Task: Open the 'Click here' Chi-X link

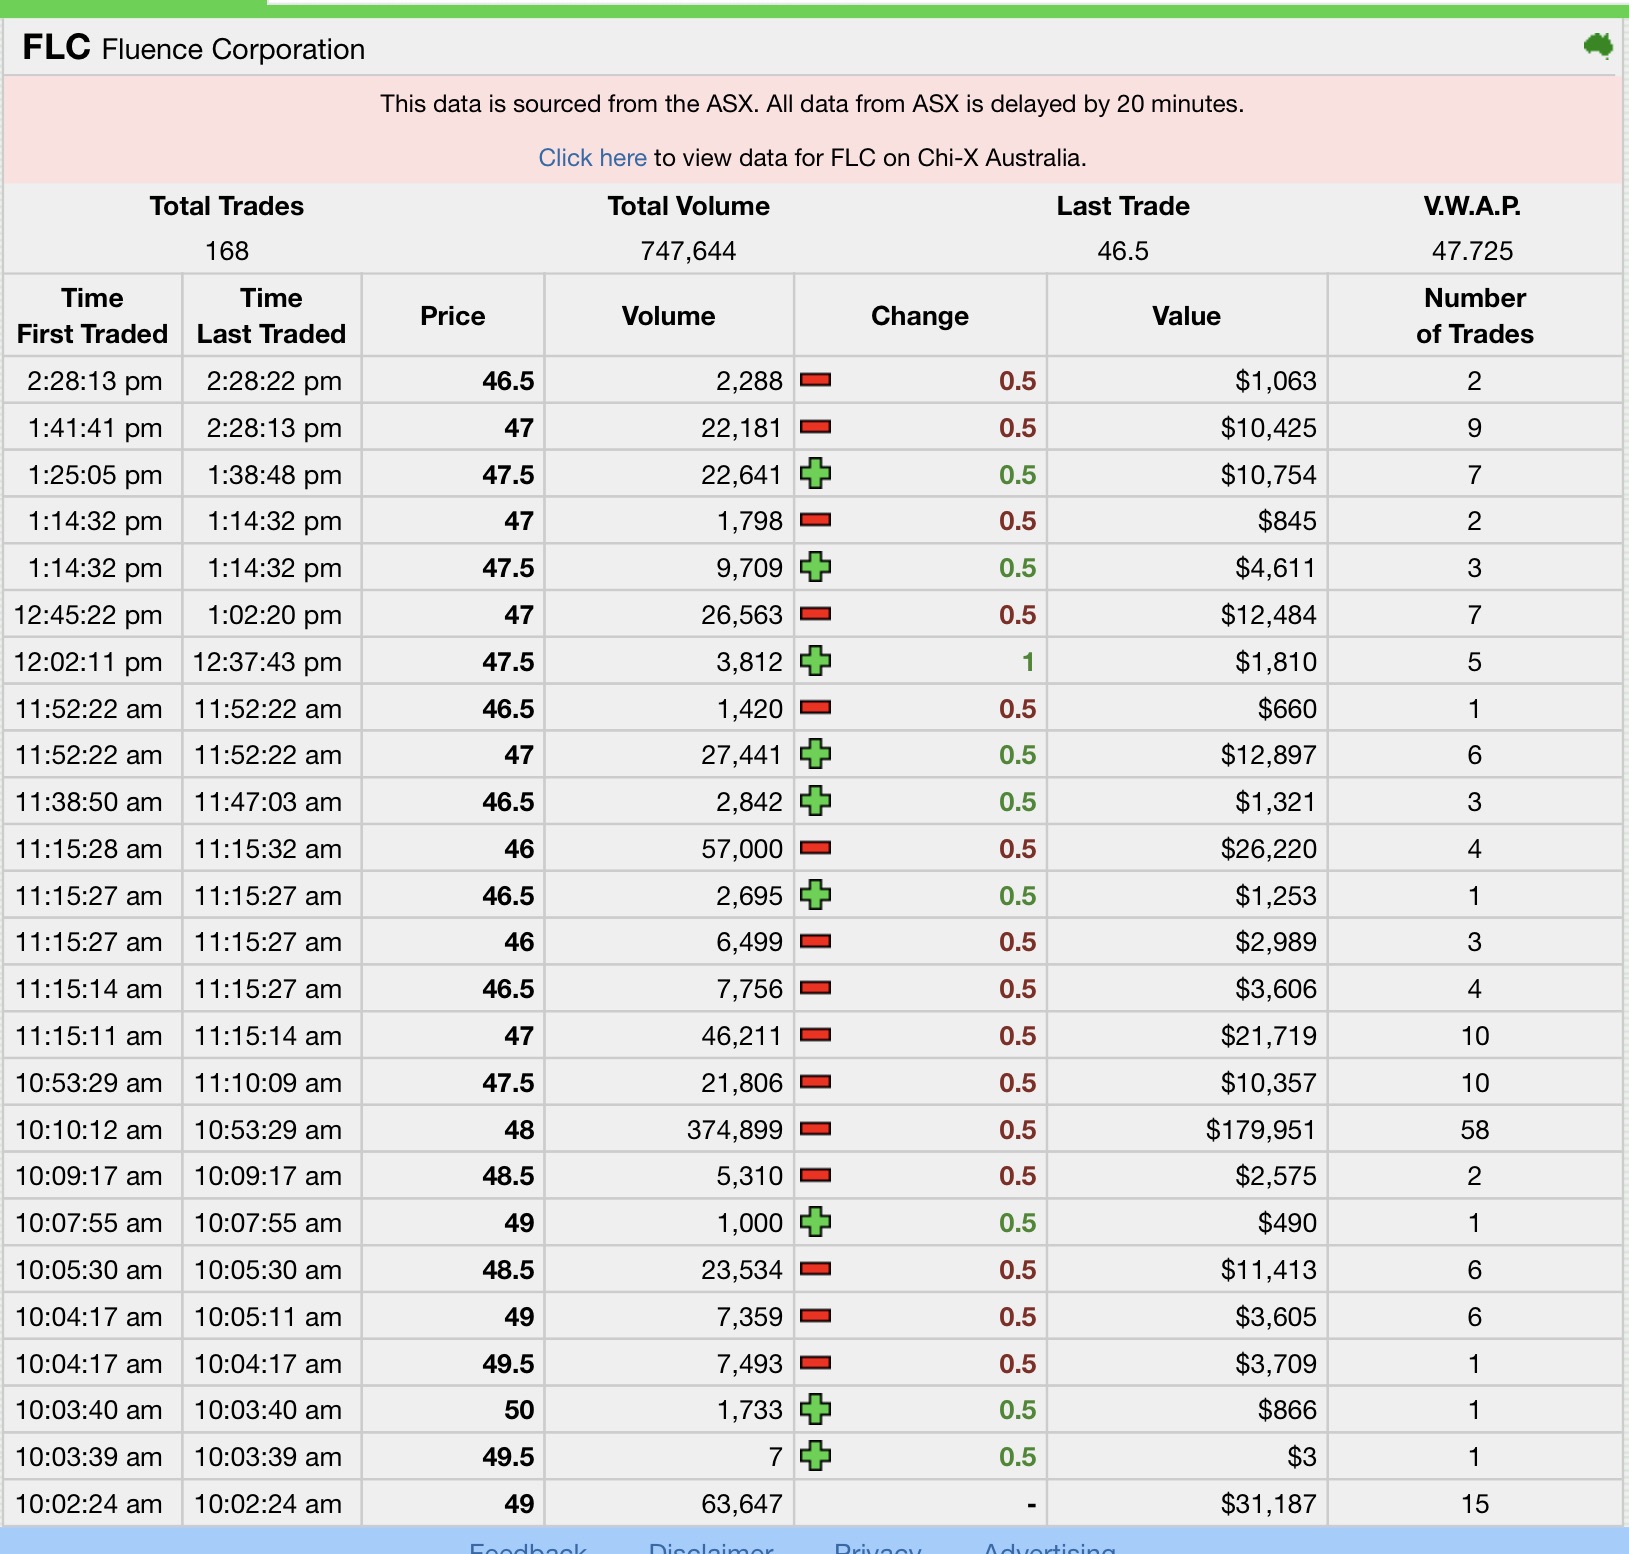Action: 592,158
